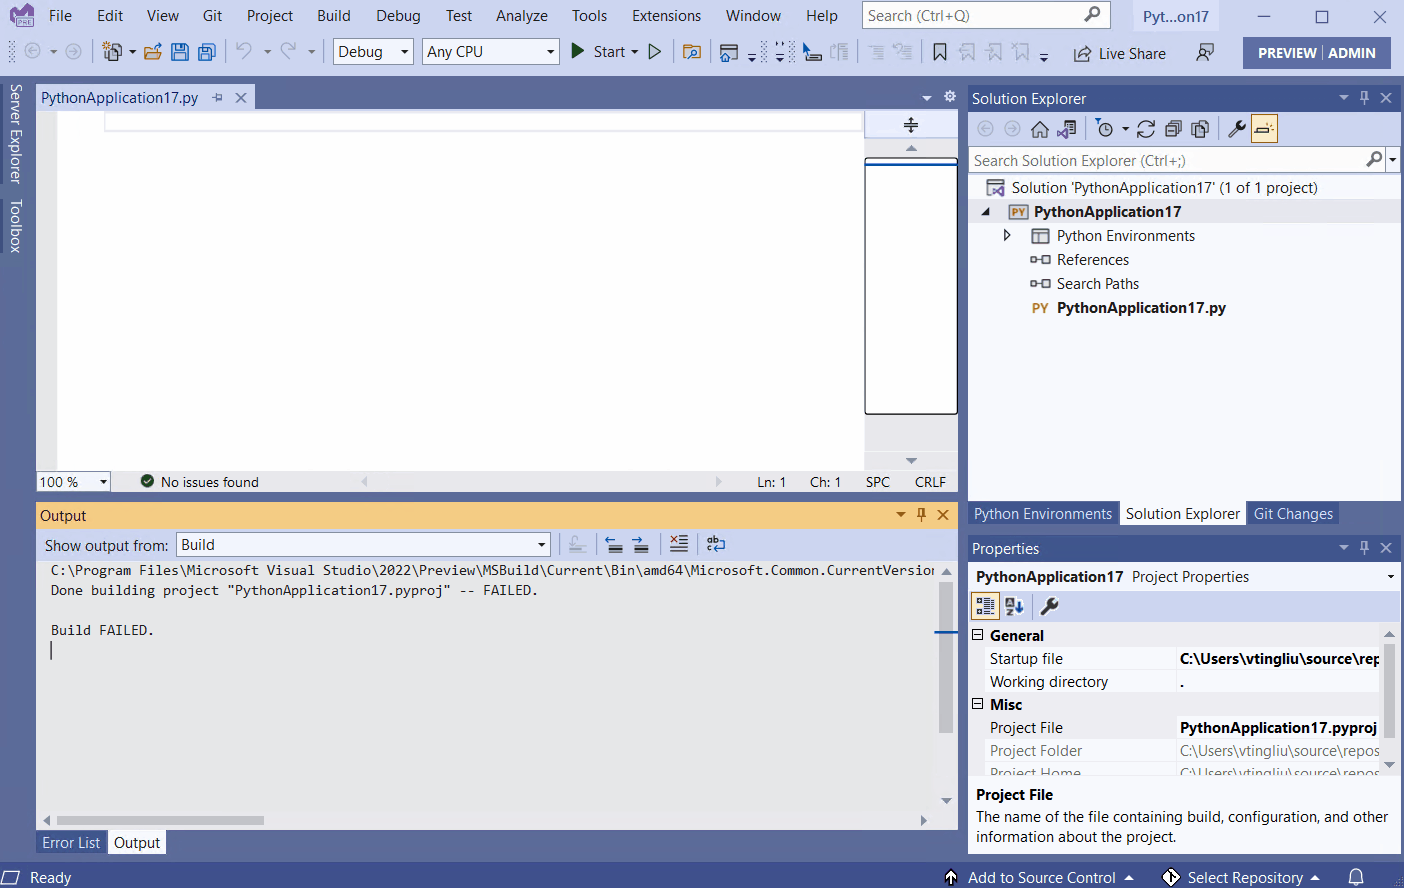Expand the Python Environments tree node
Image resolution: width=1404 pixels, height=888 pixels.
pos(1008,235)
